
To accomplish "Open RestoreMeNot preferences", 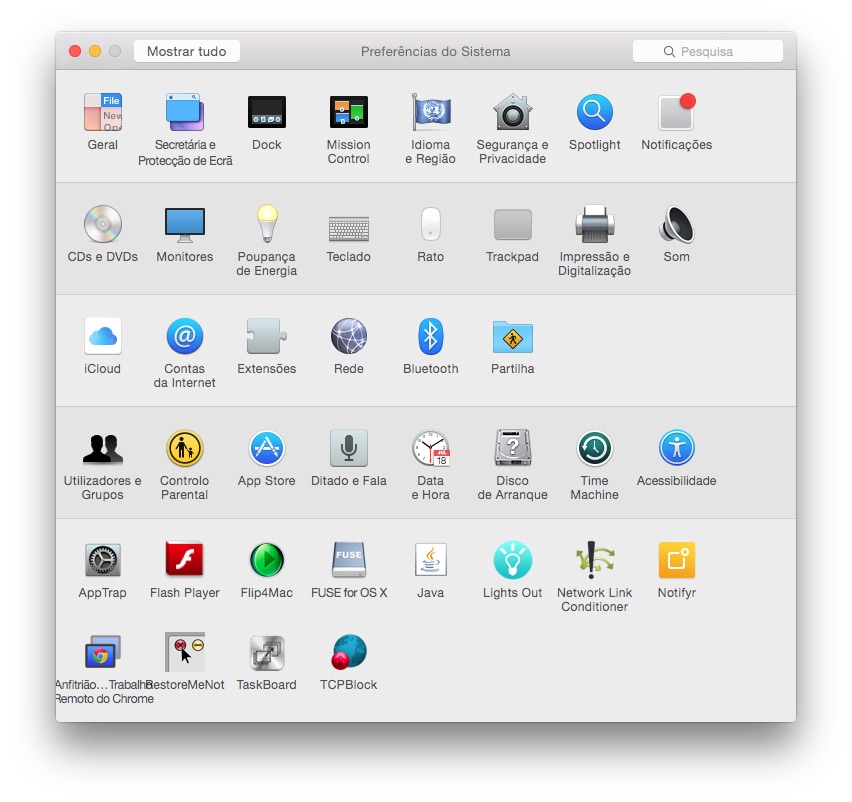I will coord(185,652).
